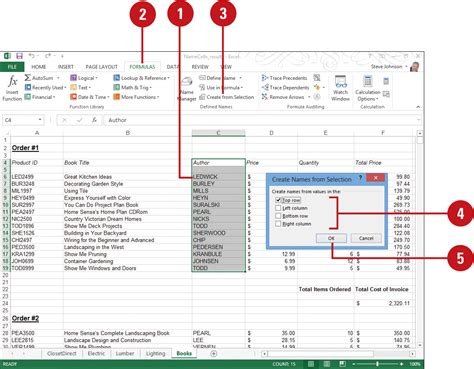Click the Trace Precedents icon
474x369 pixels.
pyautogui.click(x=265, y=78)
